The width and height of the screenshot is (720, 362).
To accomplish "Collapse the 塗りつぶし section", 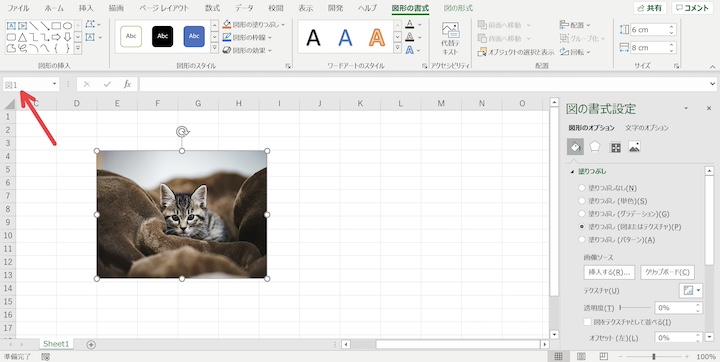I will (x=572, y=172).
